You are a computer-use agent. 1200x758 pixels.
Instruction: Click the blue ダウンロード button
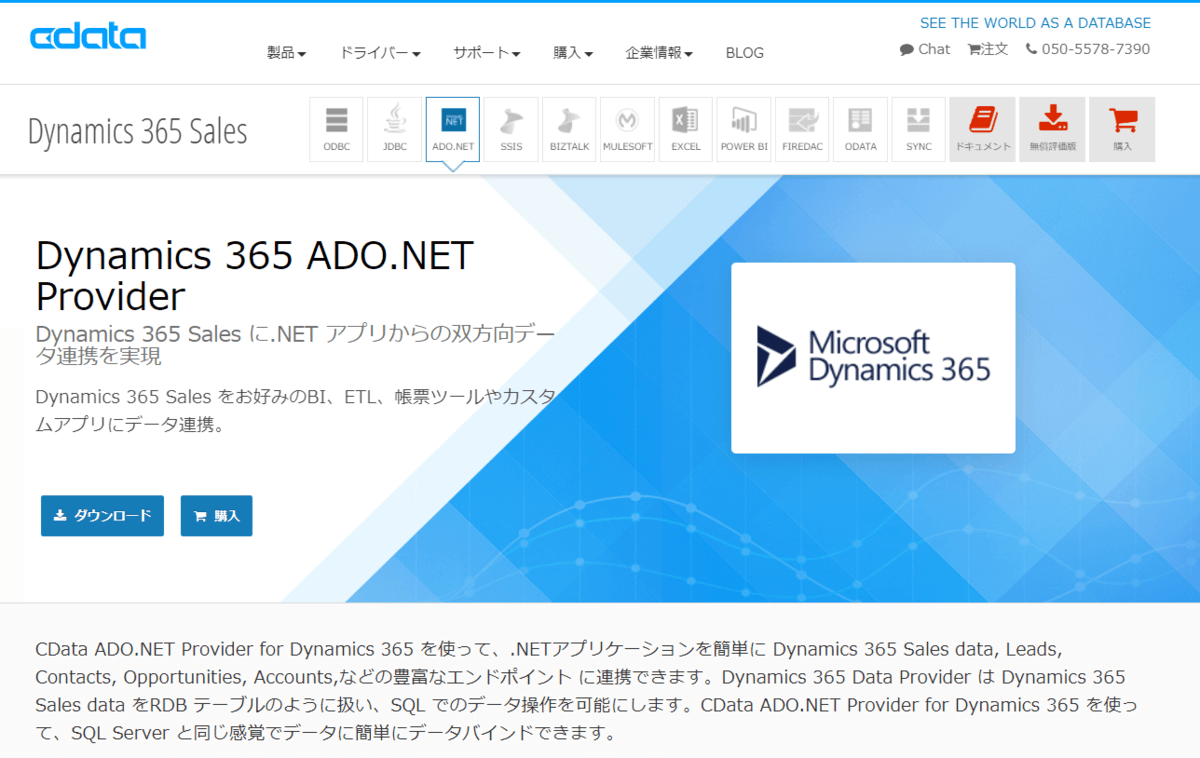102,516
